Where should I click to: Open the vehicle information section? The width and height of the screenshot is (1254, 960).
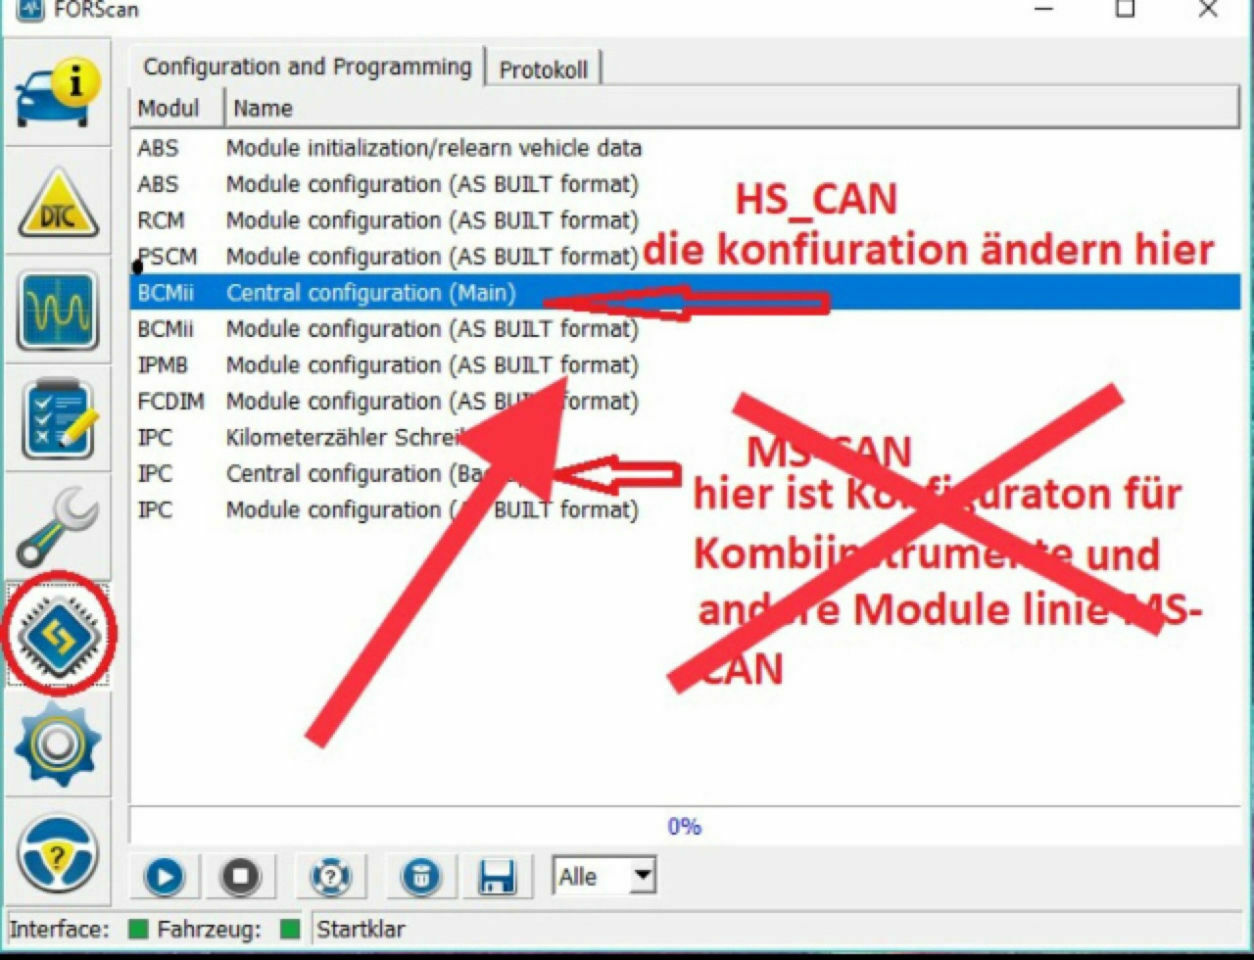(57, 93)
